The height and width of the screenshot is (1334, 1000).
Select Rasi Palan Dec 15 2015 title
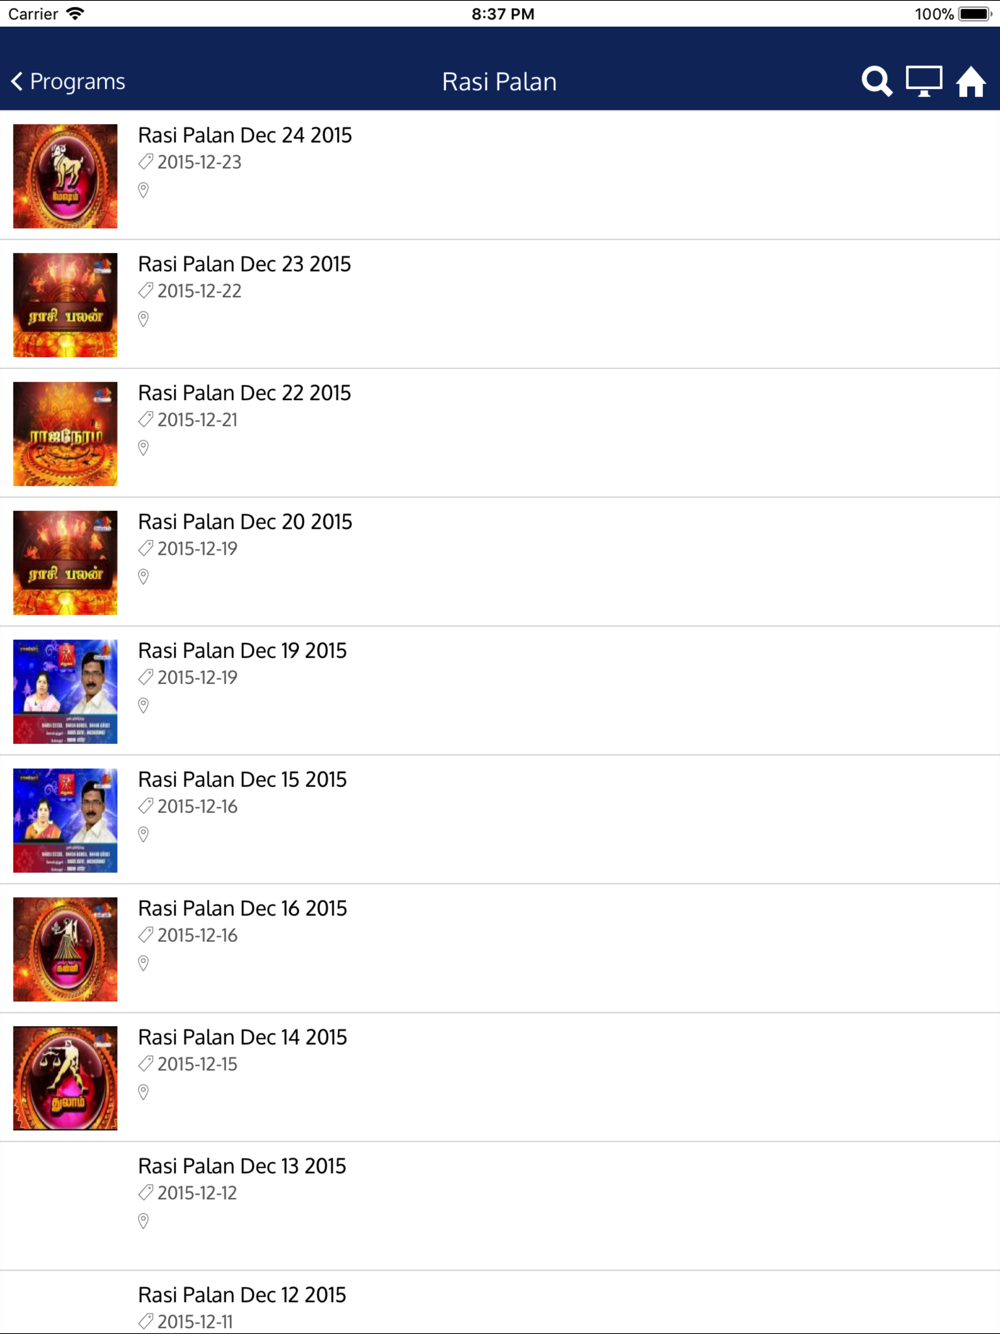pyautogui.click(x=243, y=780)
